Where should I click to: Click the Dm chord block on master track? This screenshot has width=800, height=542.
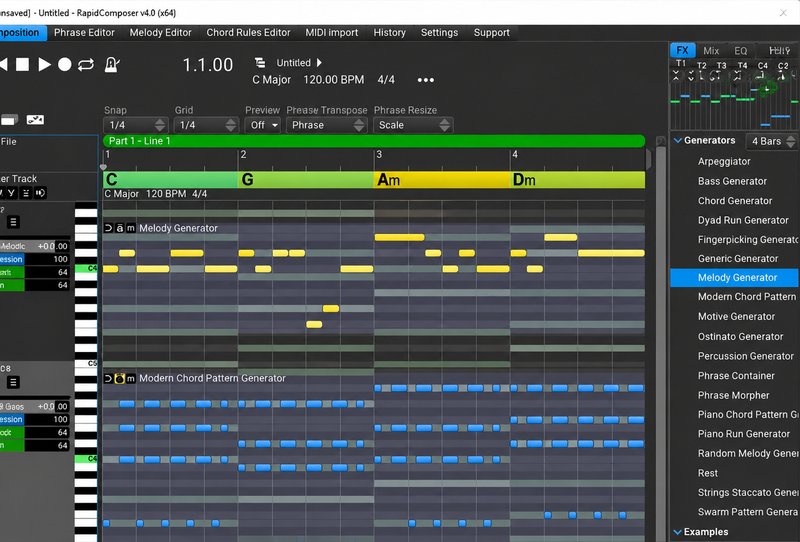578,180
